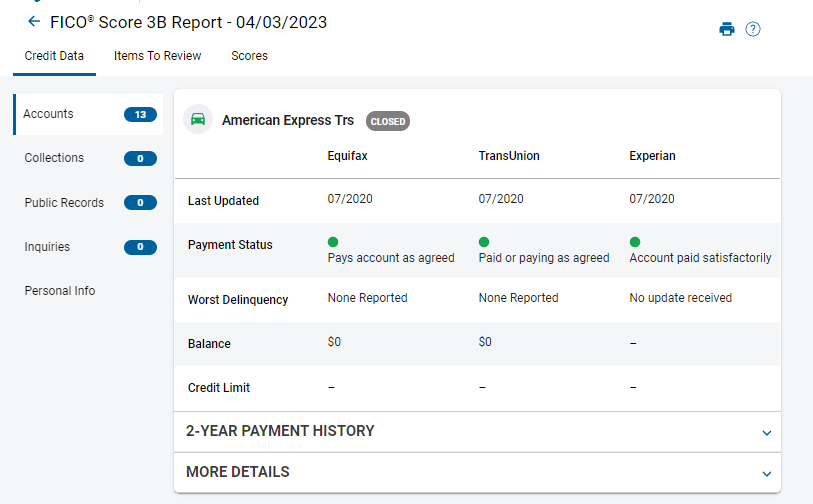Open help via question mark icon
Viewport: 813px width, 504px height.
coord(752,29)
